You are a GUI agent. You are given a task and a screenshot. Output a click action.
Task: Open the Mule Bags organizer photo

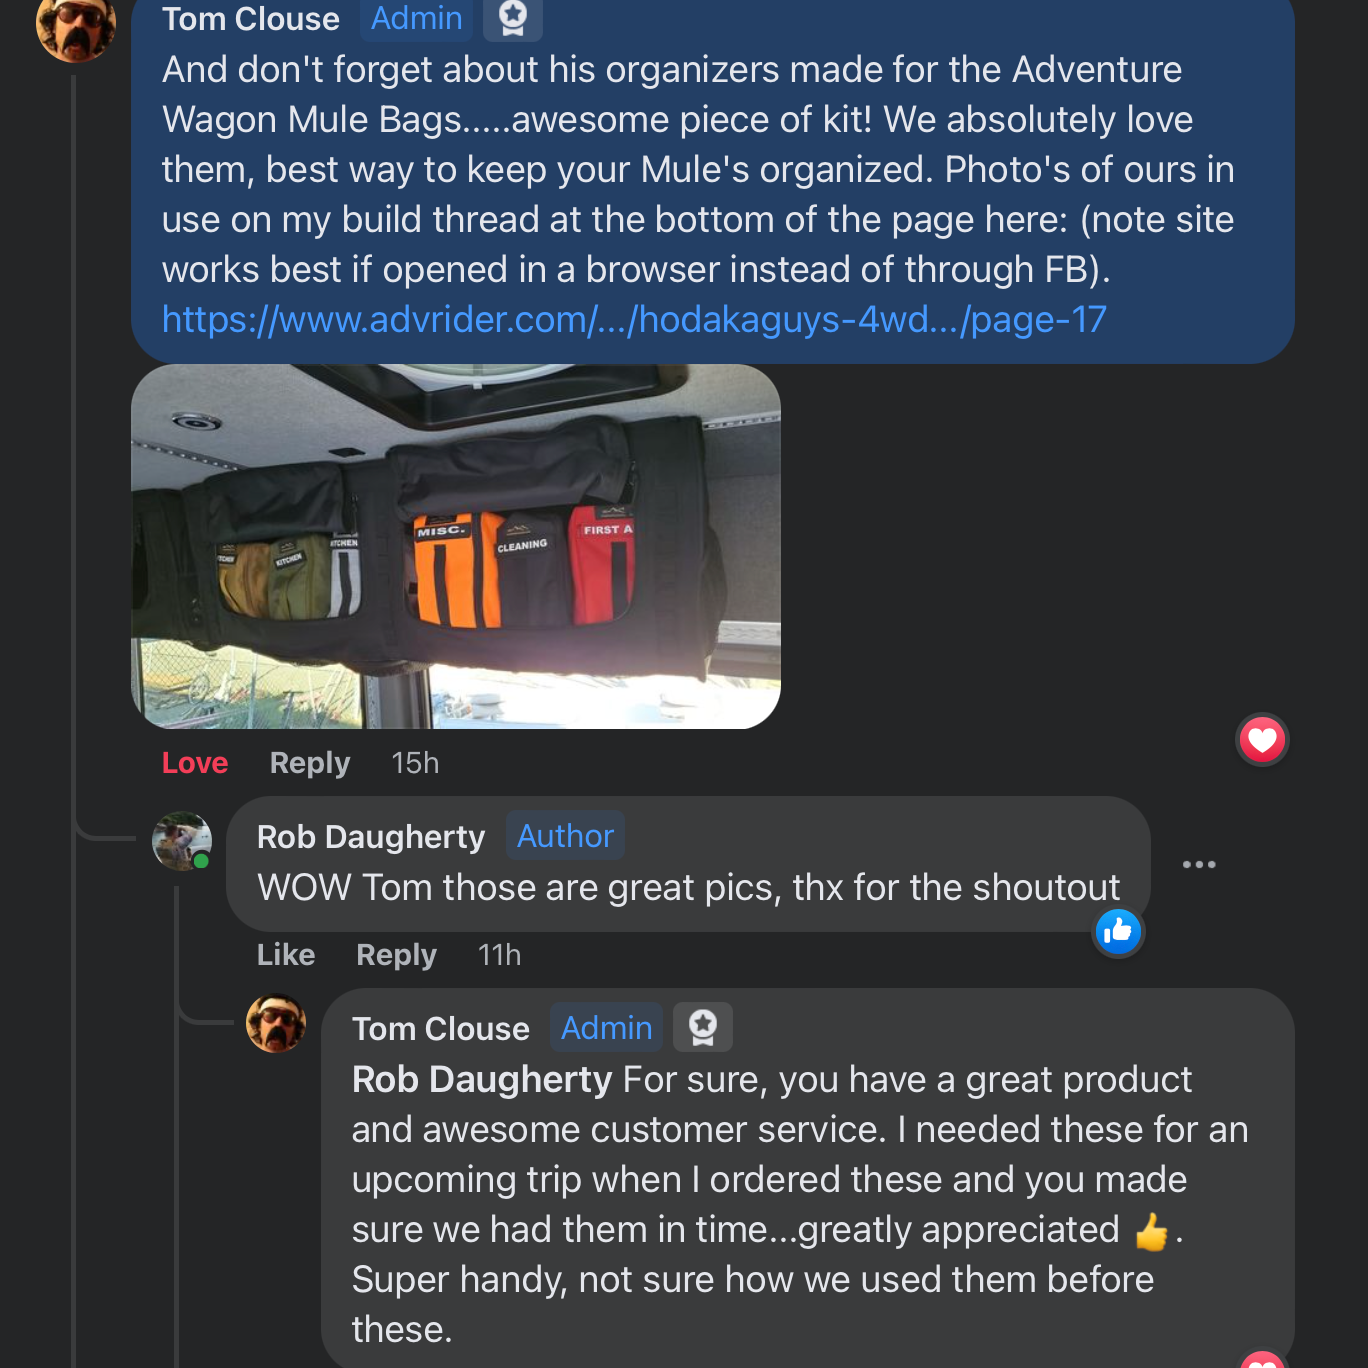tap(456, 546)
